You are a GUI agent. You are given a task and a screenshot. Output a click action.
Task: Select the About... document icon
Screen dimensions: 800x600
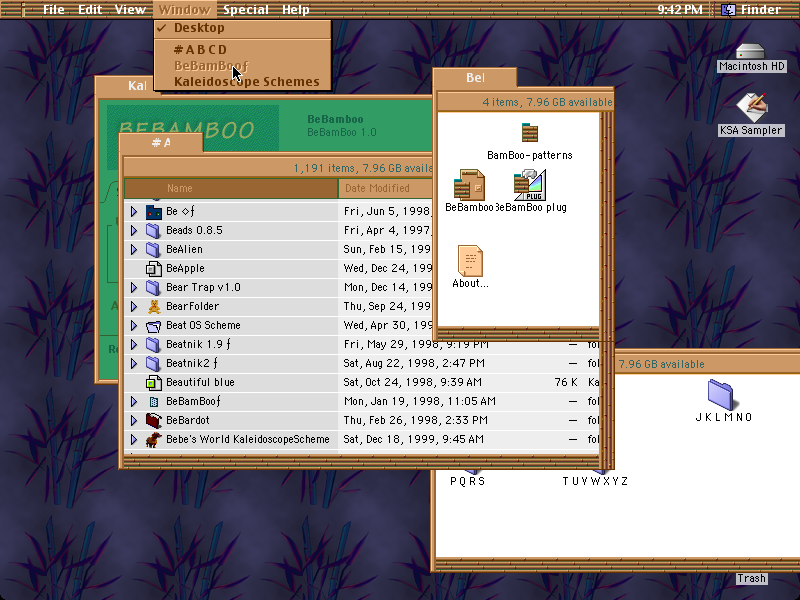click(x=470, y=260)
